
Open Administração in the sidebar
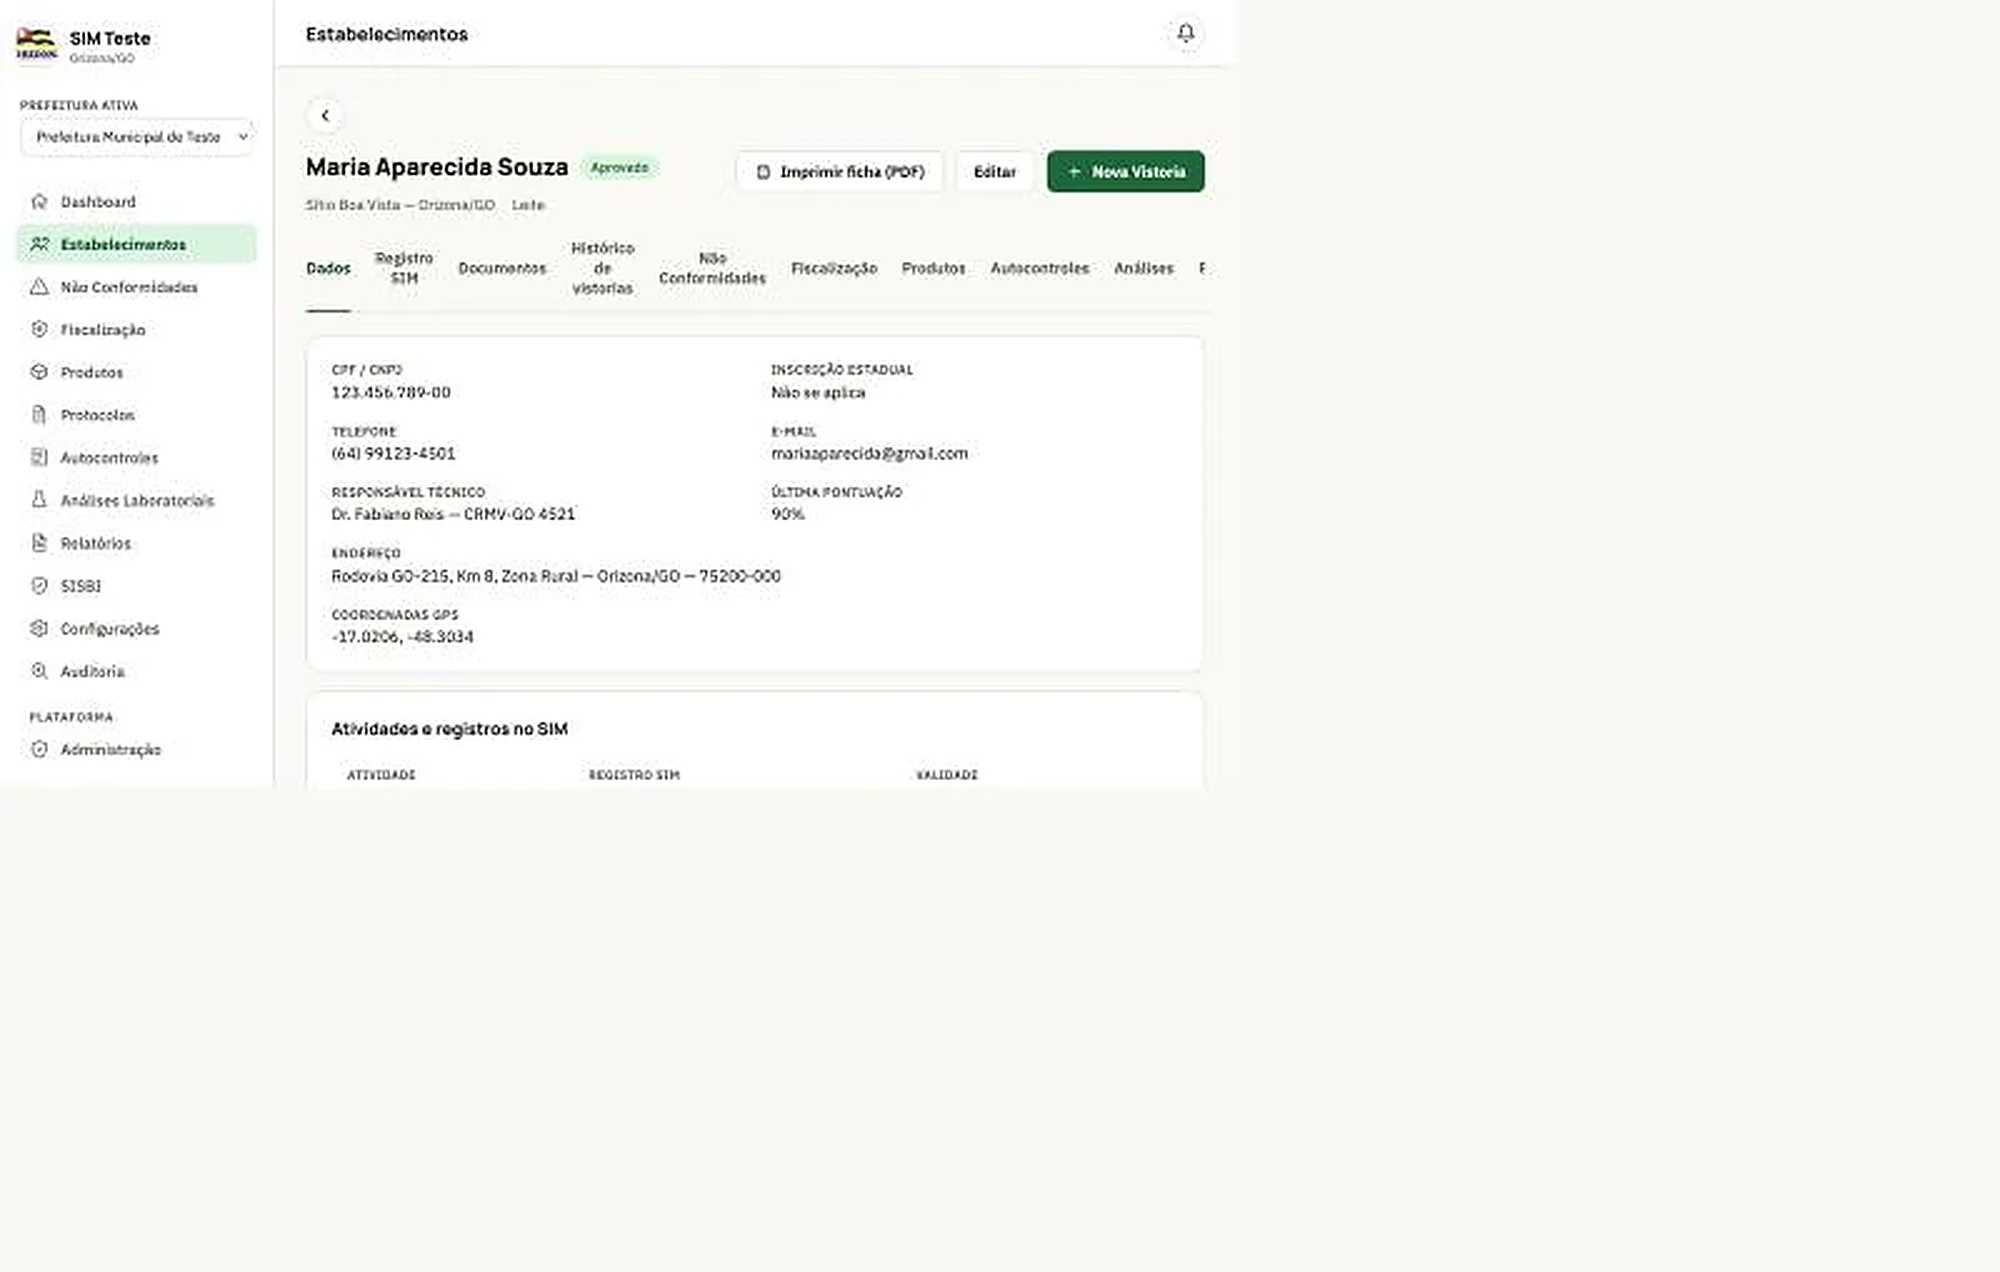pos(137,749)
